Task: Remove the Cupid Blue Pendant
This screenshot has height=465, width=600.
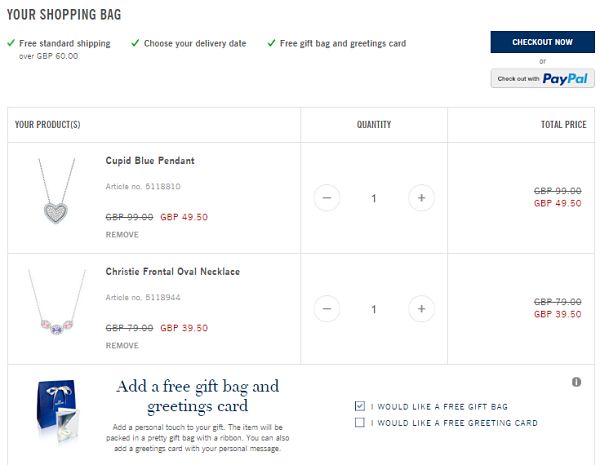Action: coord(122,235)
